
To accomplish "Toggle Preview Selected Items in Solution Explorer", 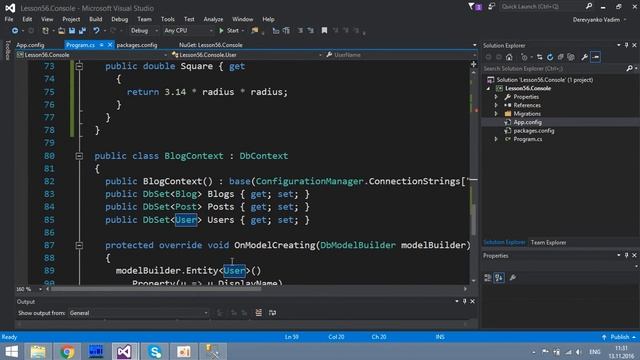I will 596,57.
